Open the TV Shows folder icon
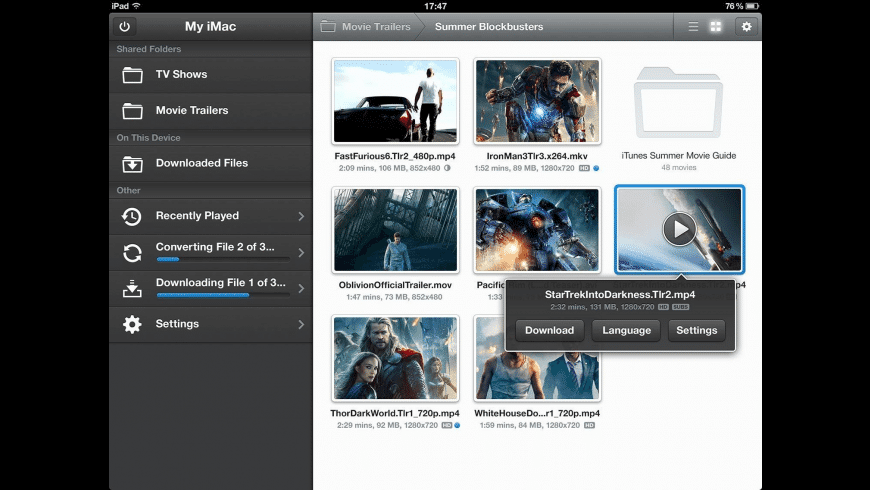The height and width of the screenshot is (490, 870). point(132,75)
